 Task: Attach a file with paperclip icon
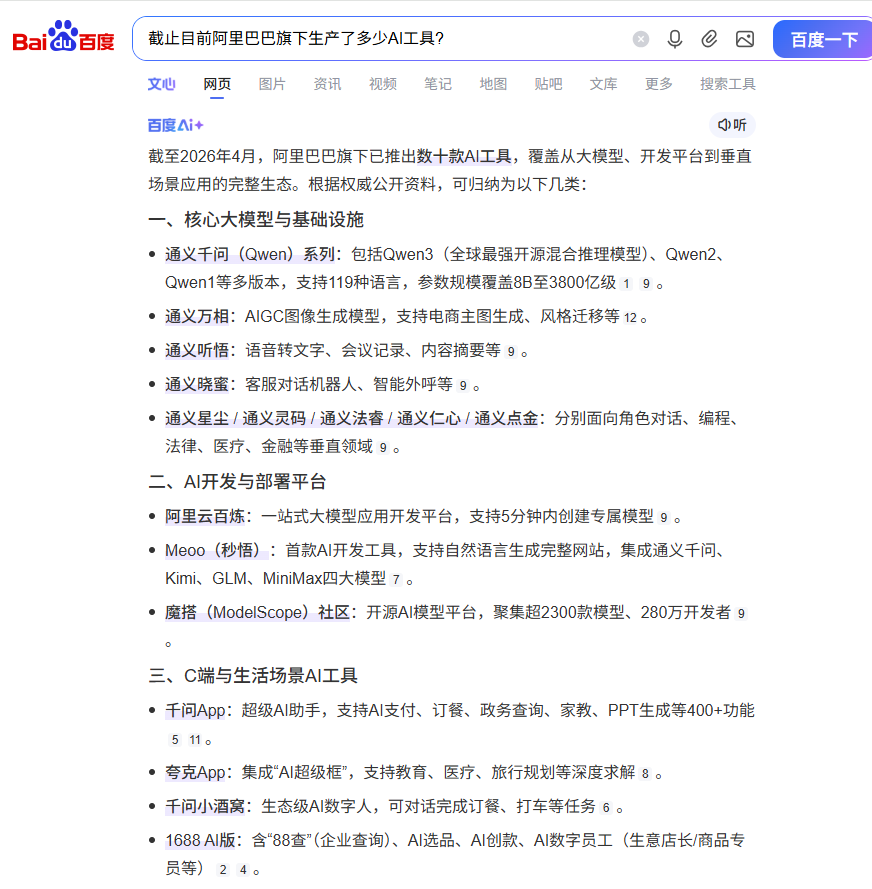(x=709, y=39)
